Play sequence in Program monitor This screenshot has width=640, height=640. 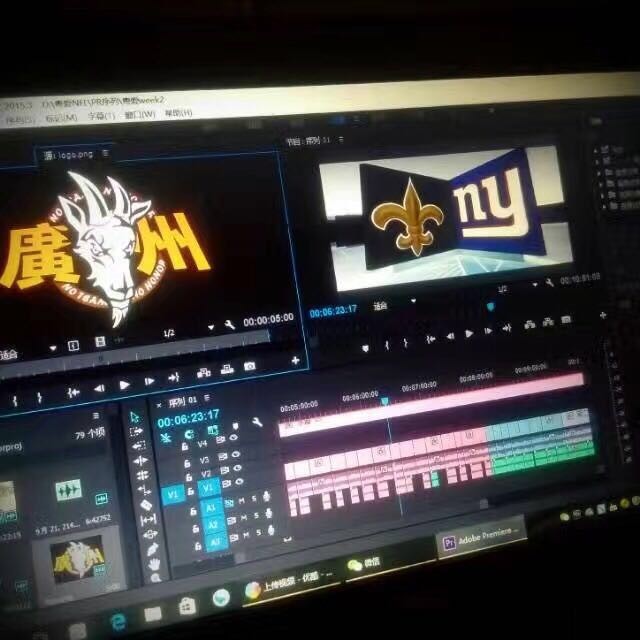coord(469,333)
